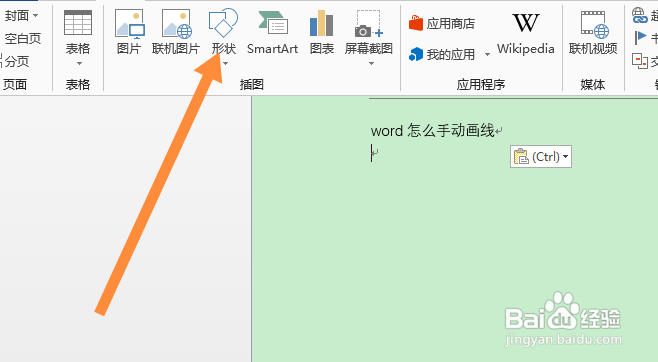Click the Online Pictures (联机图片) icon
This screenshot has height=362, width=658.
point(177,24)
